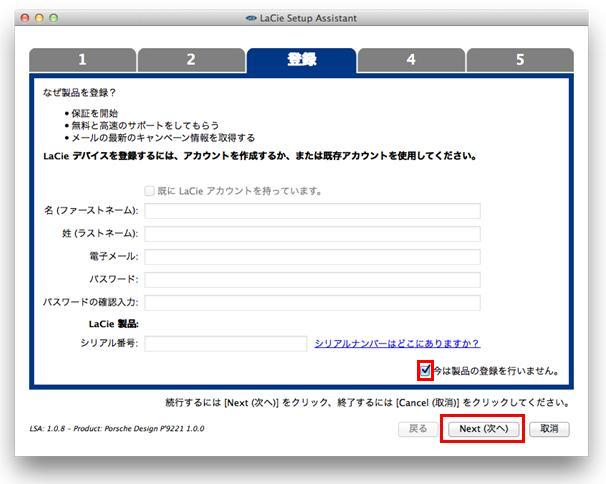Zoom window with green button

point(54,18)
